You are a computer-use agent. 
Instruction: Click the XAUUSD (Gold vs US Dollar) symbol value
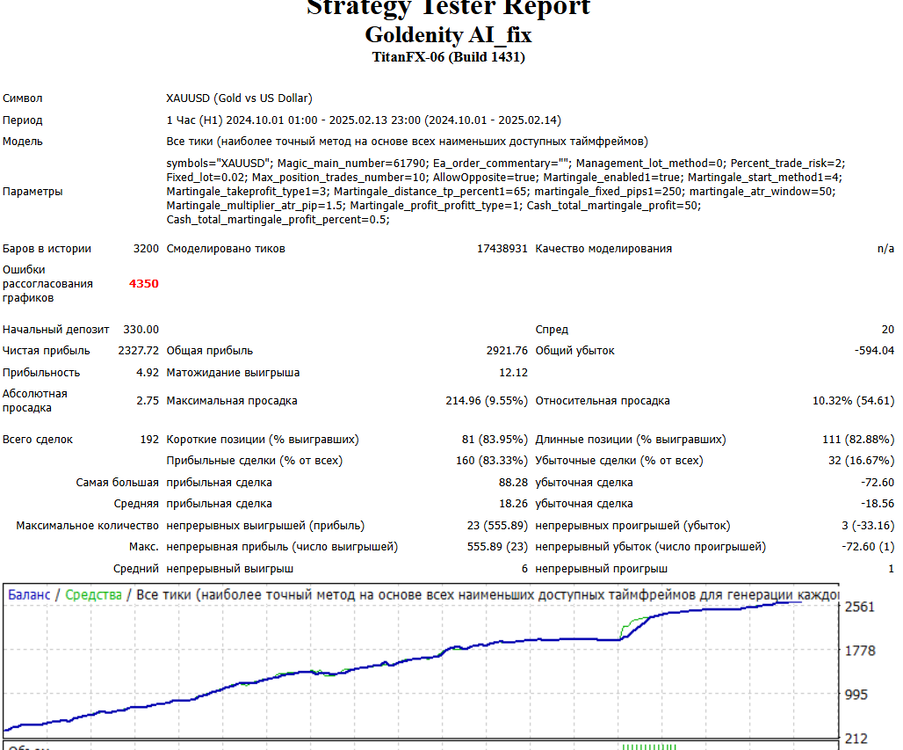click(x=239, y=98)
